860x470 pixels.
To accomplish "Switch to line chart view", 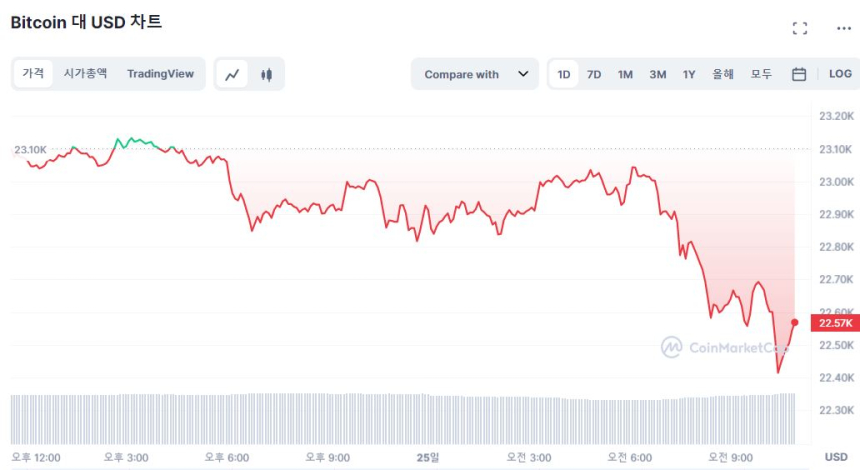I will (x=233, y=74).
